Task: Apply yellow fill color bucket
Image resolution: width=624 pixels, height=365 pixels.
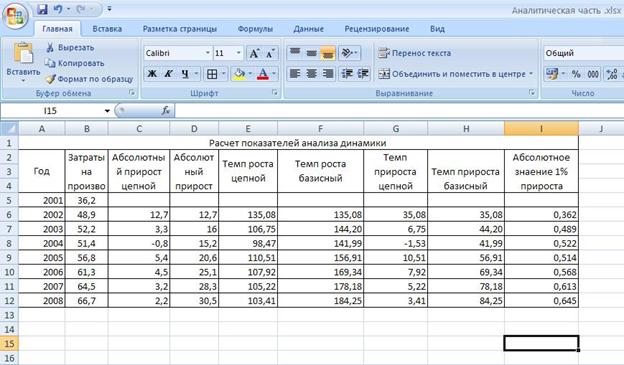Action: [x=239, y=74]
